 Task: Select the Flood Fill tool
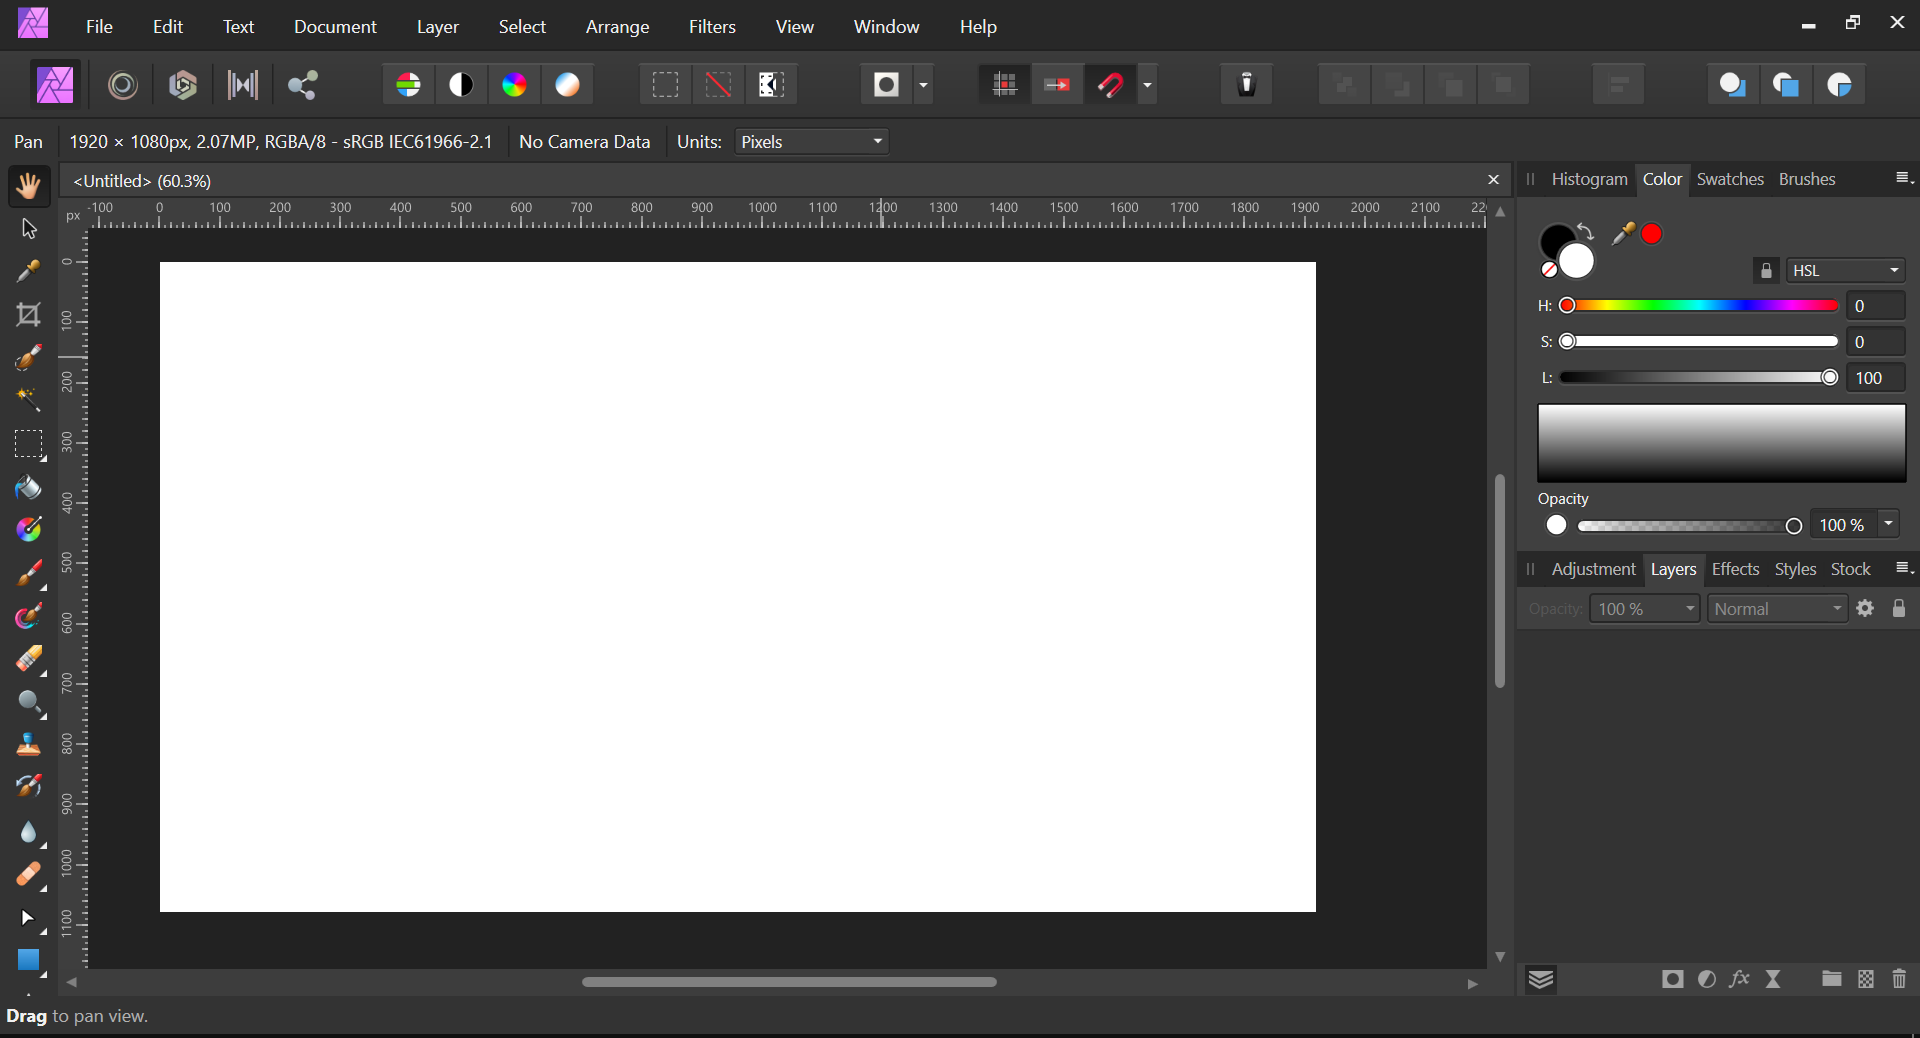(29, 487)
